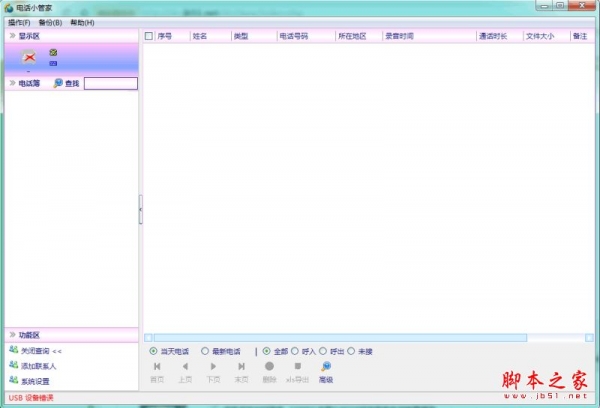Collapse the 电话簿 section chevron
Image resolution: width=600 pixels, height=408 pixels.
(x=11, y=83)
